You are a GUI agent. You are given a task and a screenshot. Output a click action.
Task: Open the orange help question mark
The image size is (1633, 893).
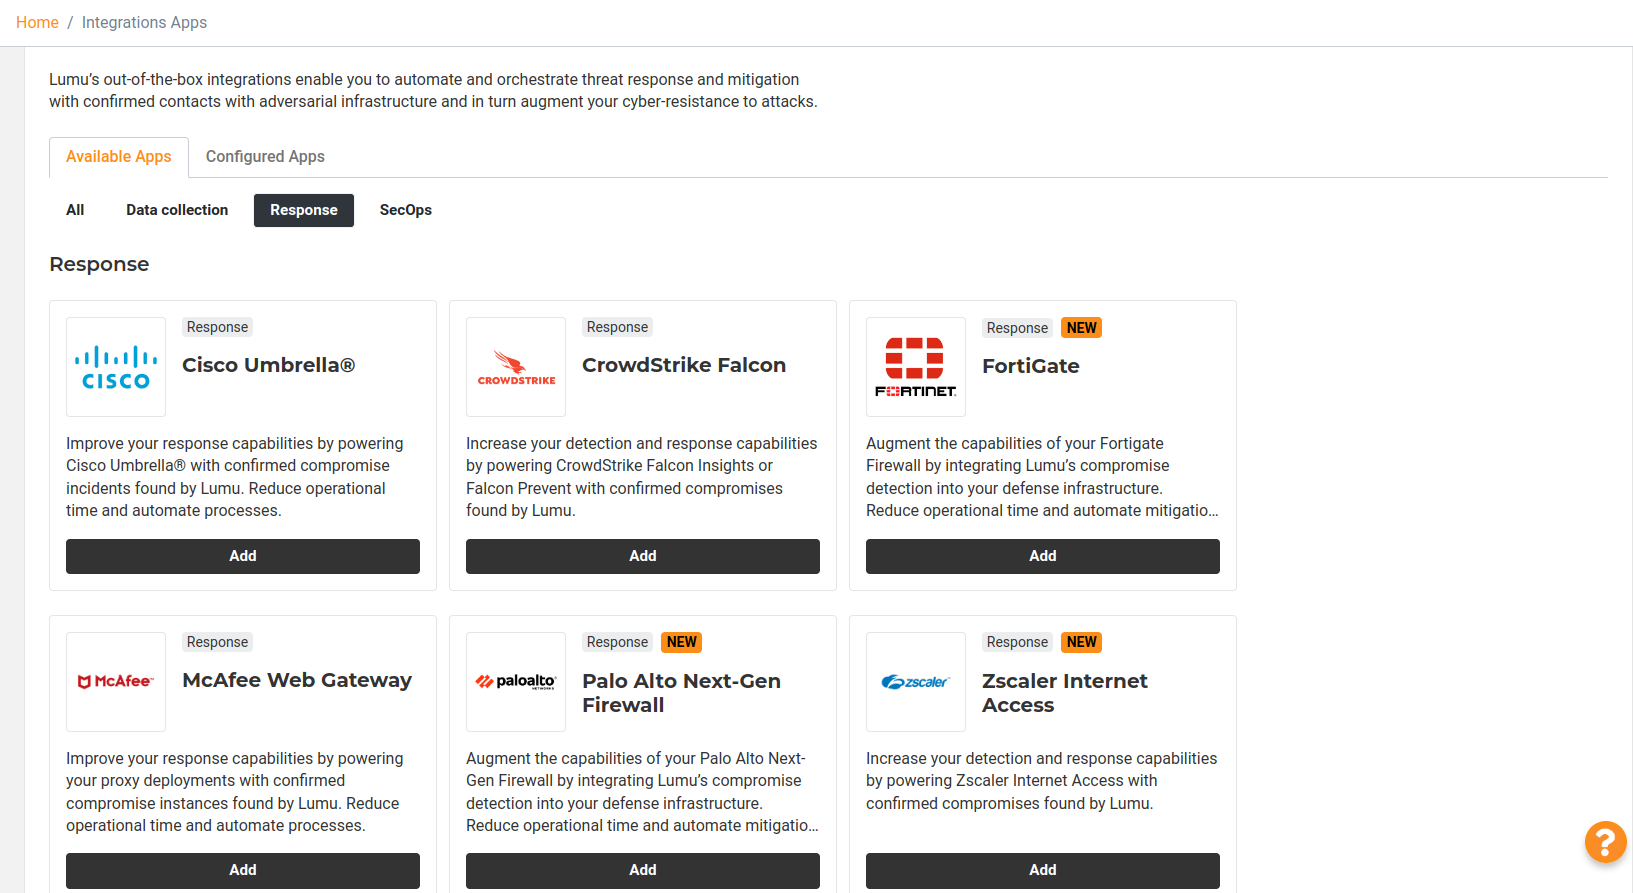[x=1605, y=841]
